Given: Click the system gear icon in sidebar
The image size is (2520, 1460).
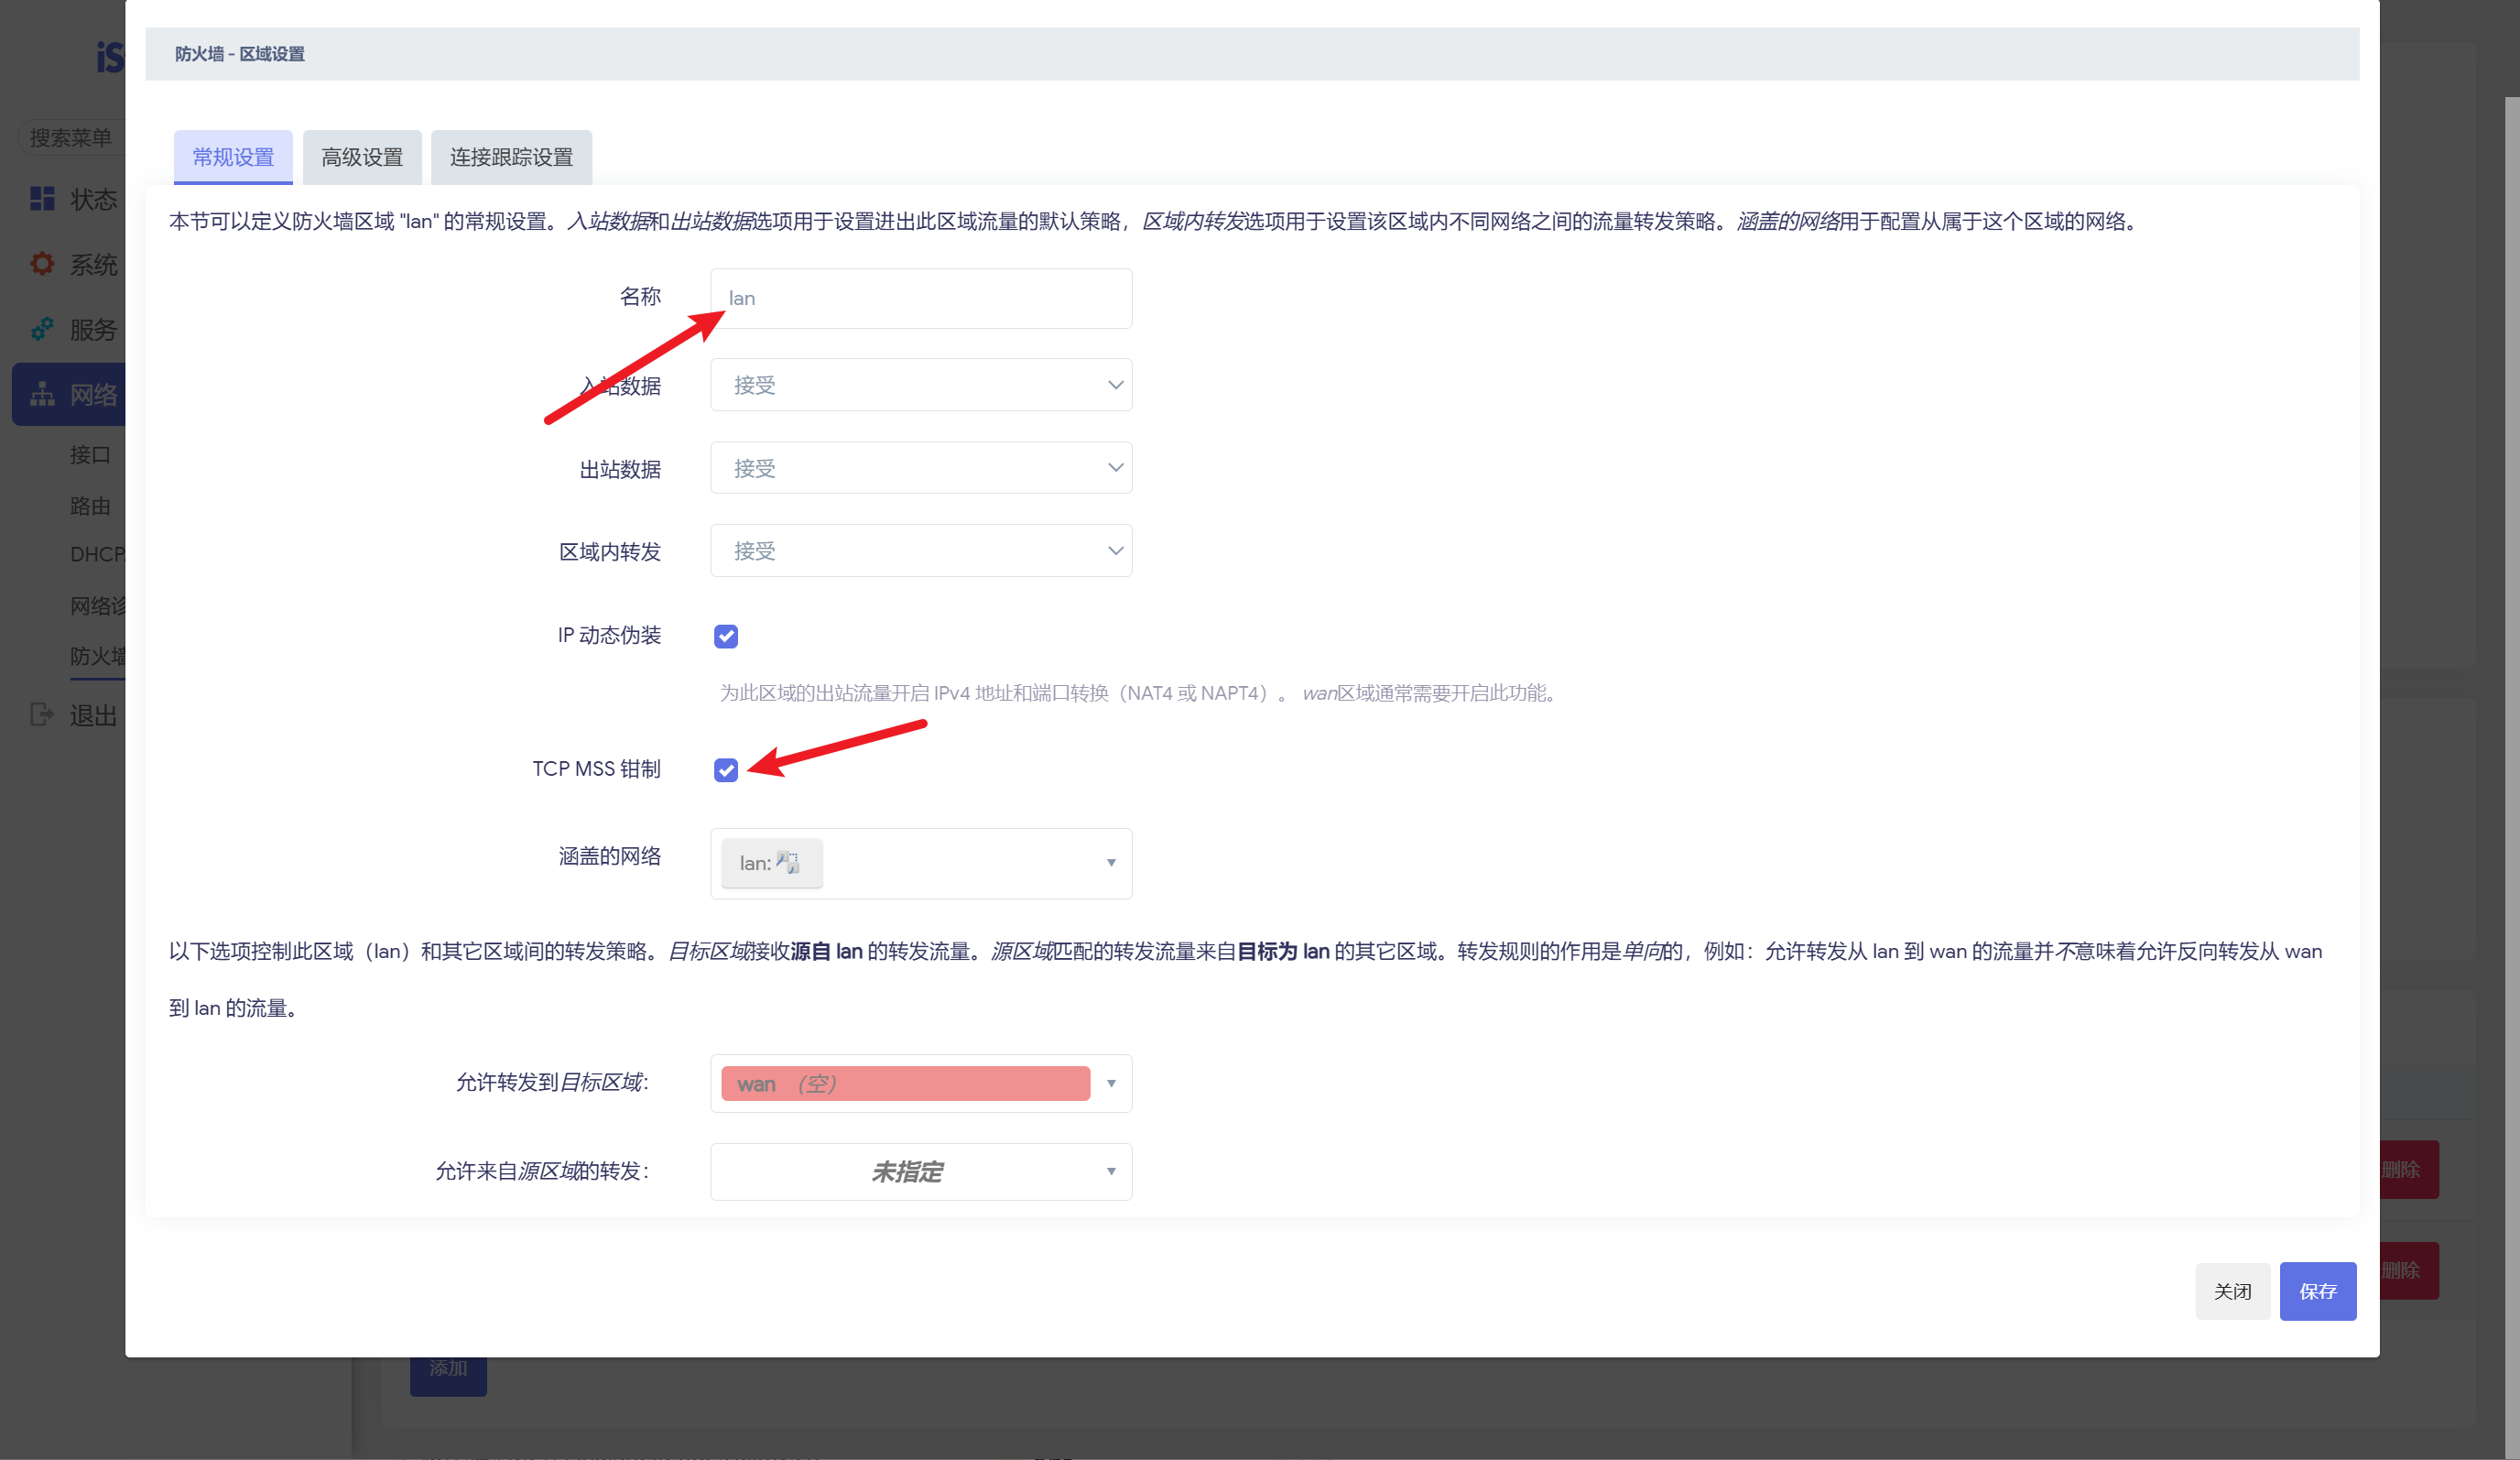Looking at the screenshot, I should [x=42, y=264].
